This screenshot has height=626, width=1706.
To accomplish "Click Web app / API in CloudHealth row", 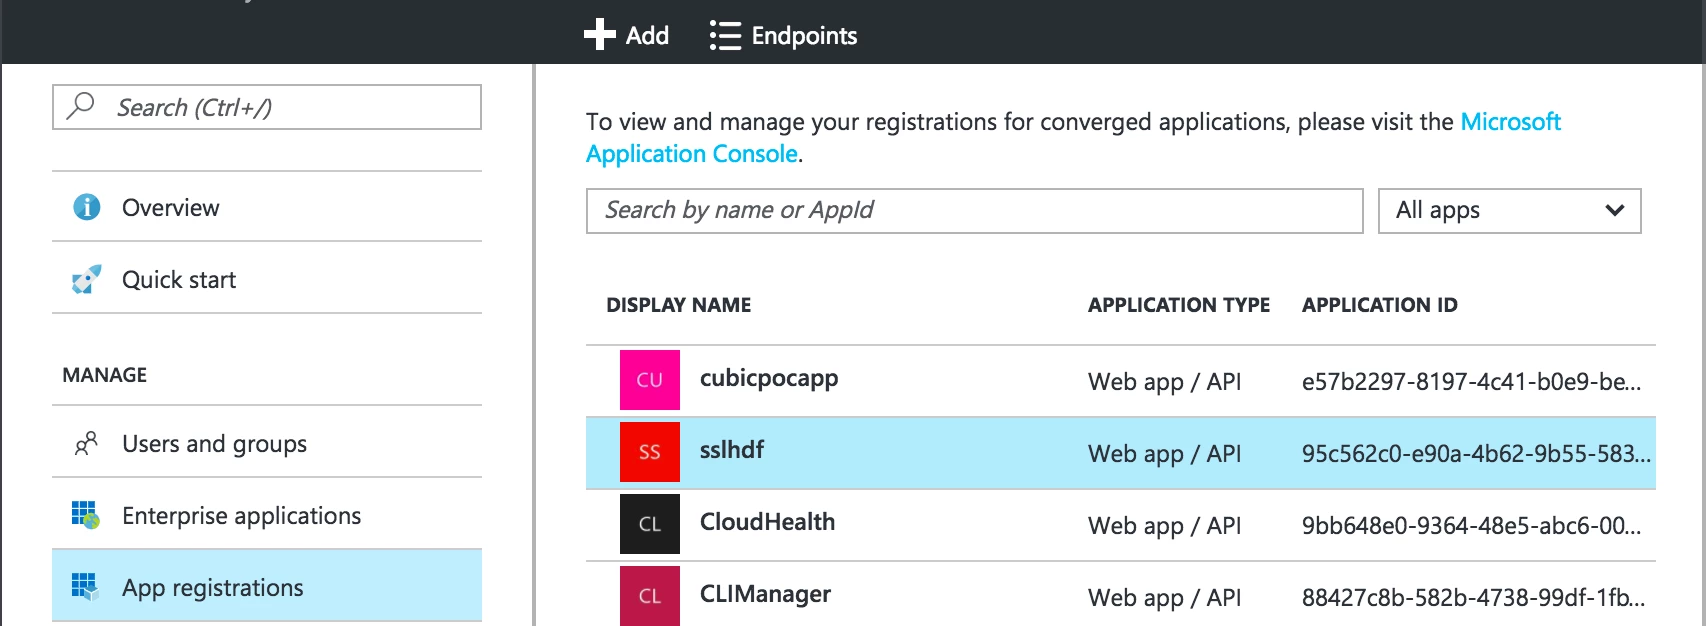I will tap(1165, 526).
